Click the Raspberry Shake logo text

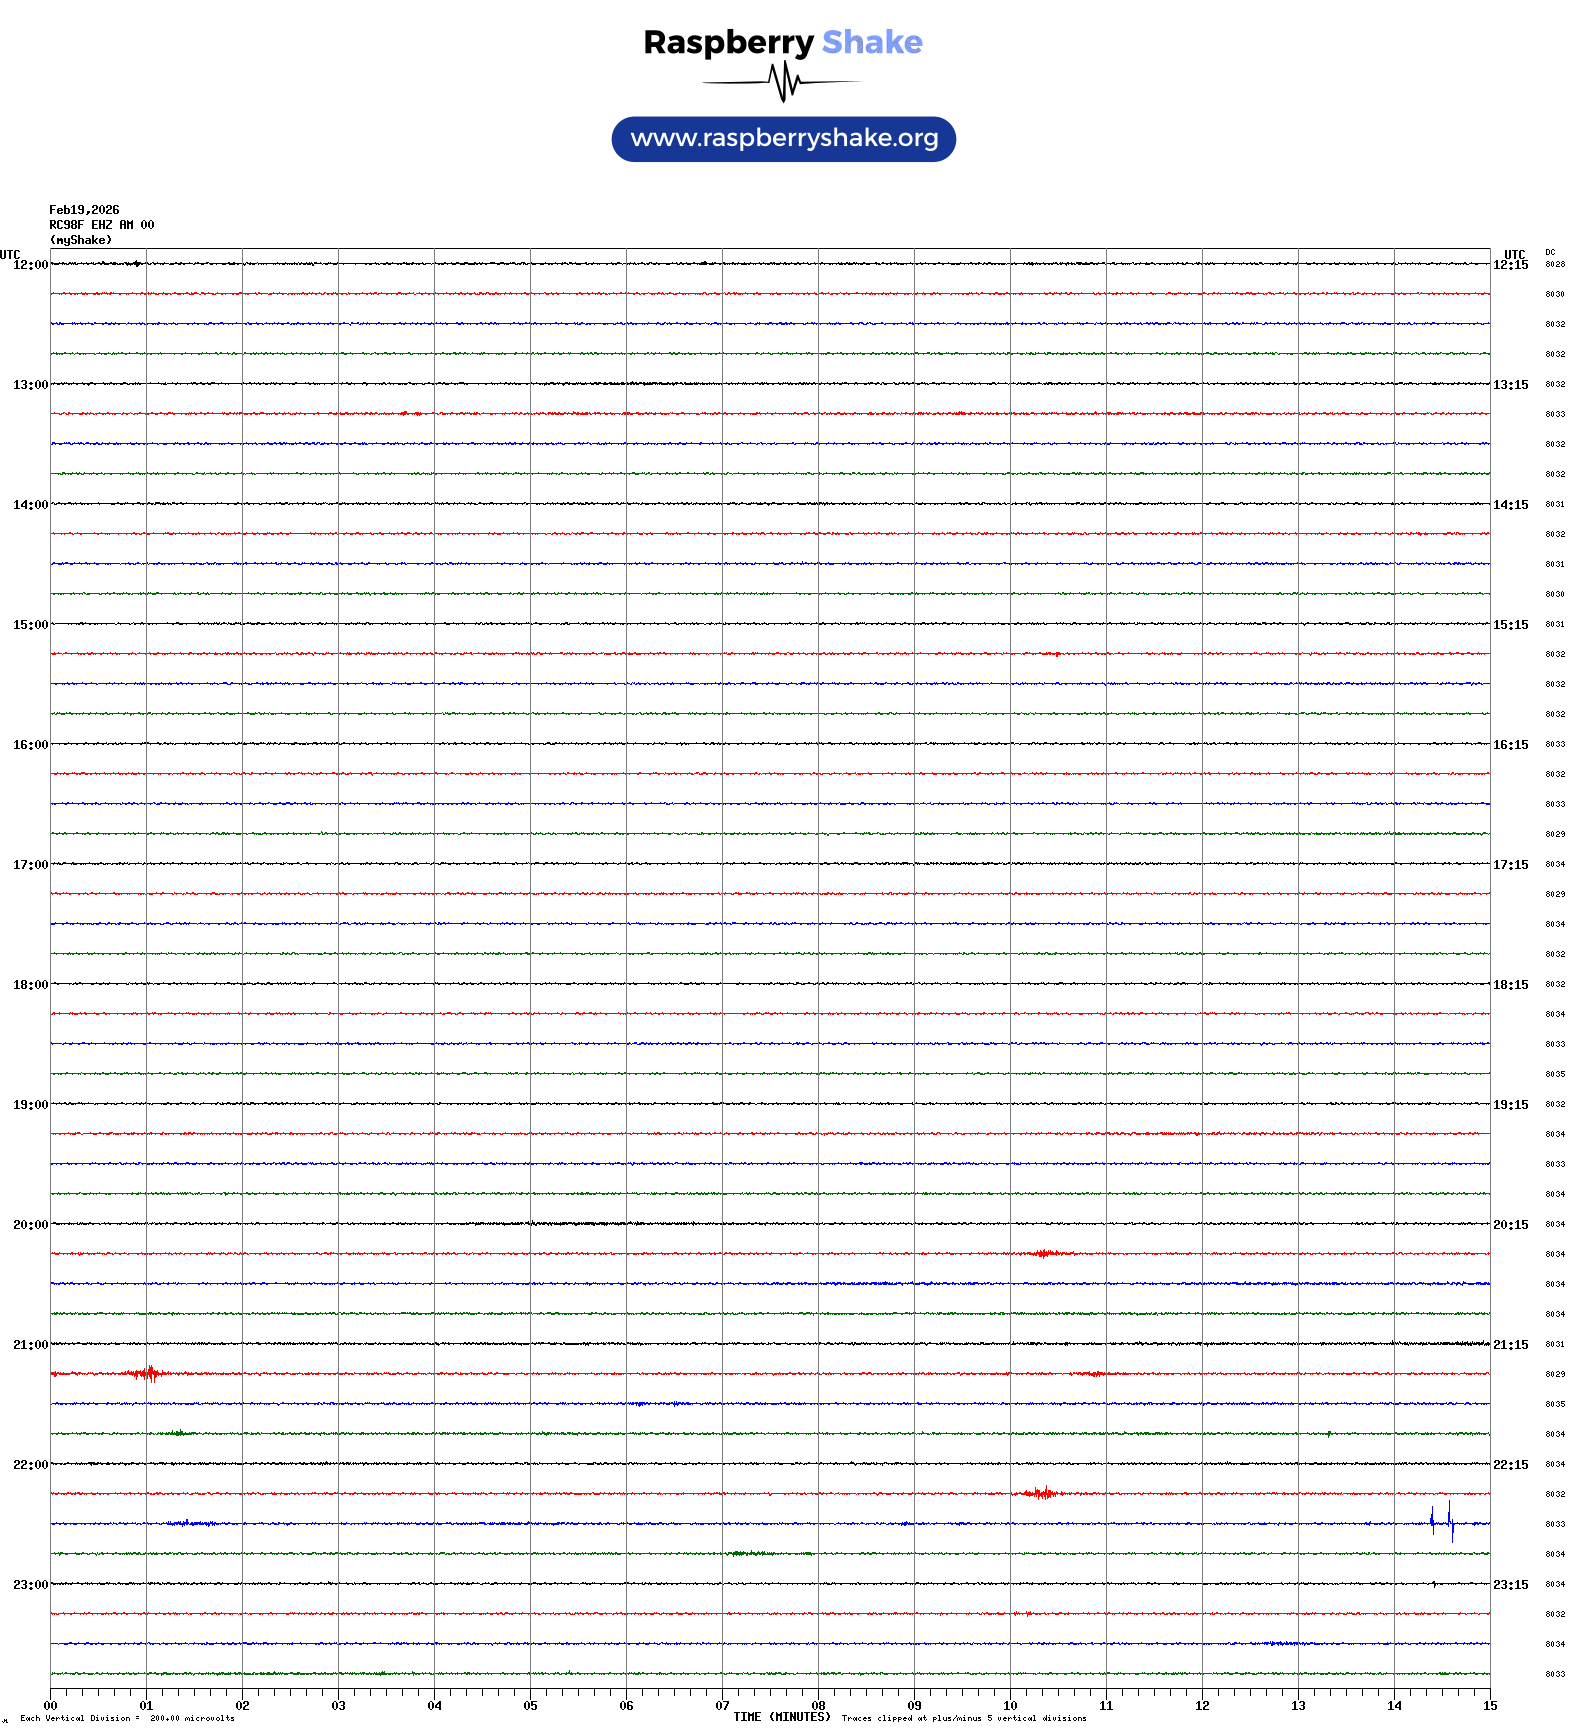[782, 42]
